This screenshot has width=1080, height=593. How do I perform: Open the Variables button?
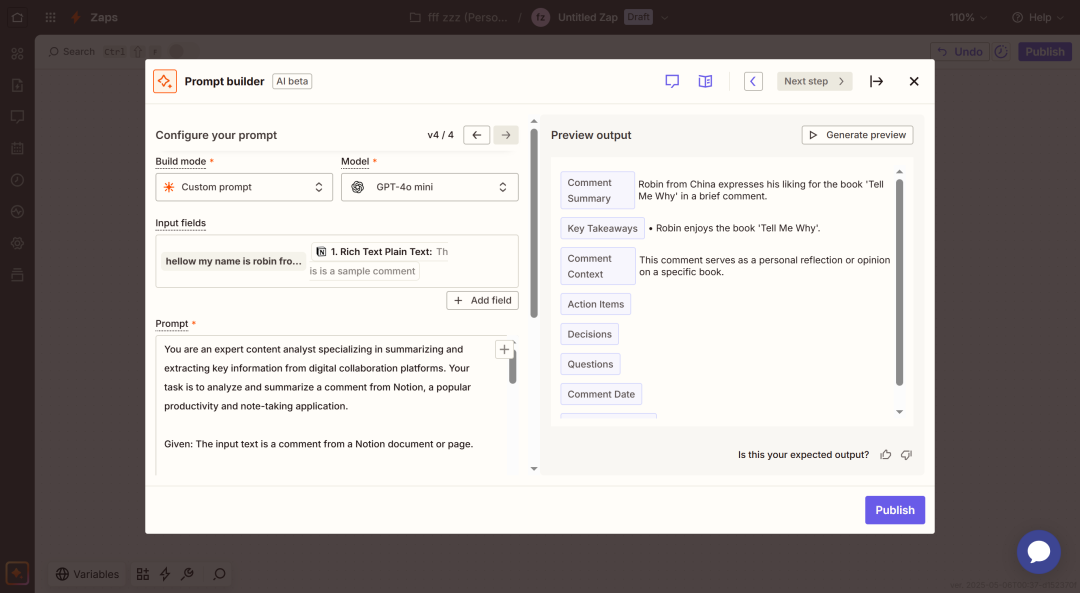87,574
